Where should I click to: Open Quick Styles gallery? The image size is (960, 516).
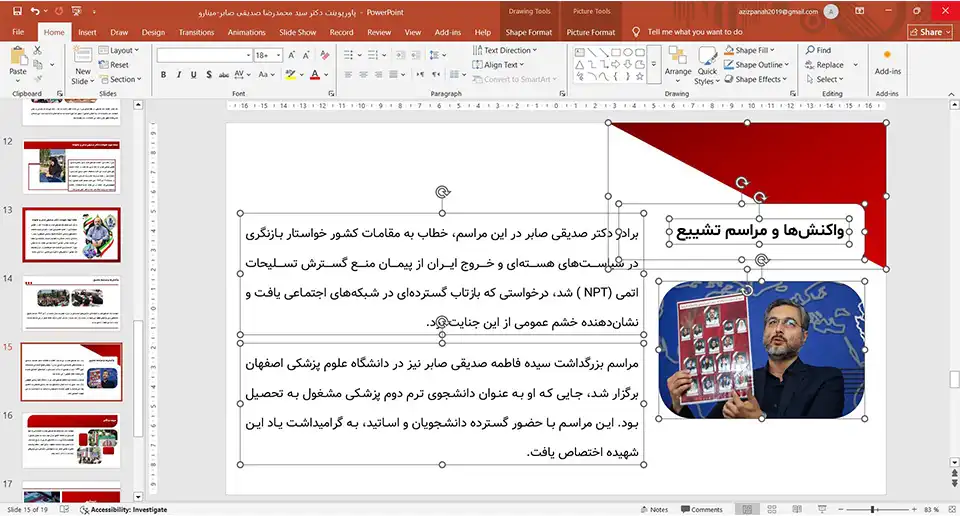click(x=707, y=64)
